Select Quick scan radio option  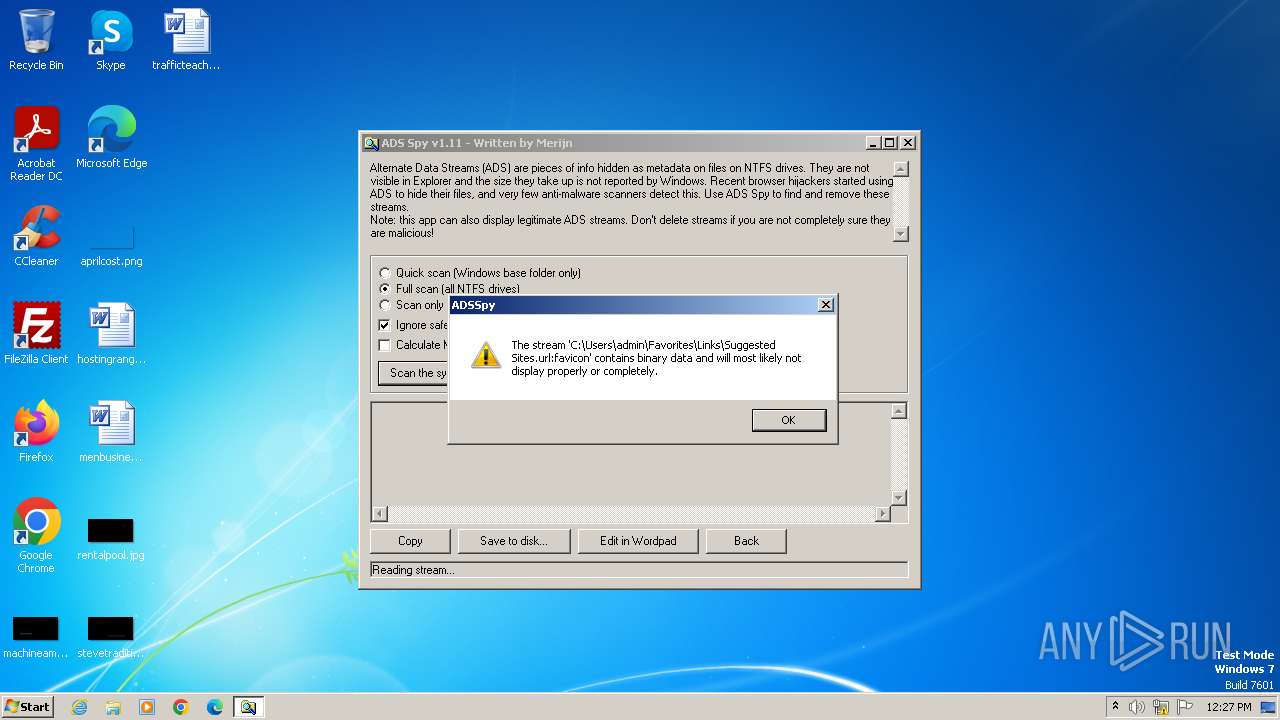pos(480,273)
